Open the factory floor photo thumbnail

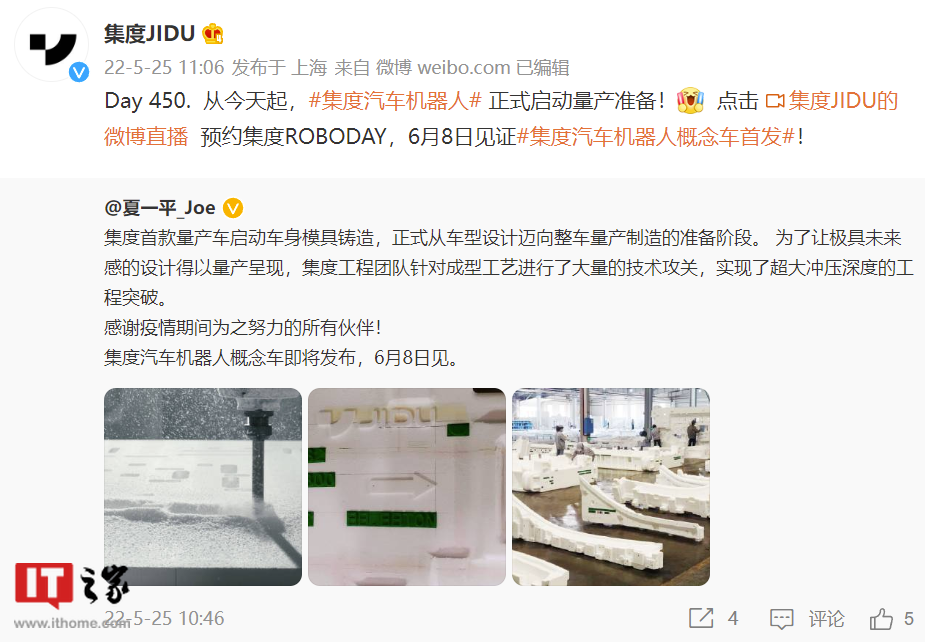[611, 487]
